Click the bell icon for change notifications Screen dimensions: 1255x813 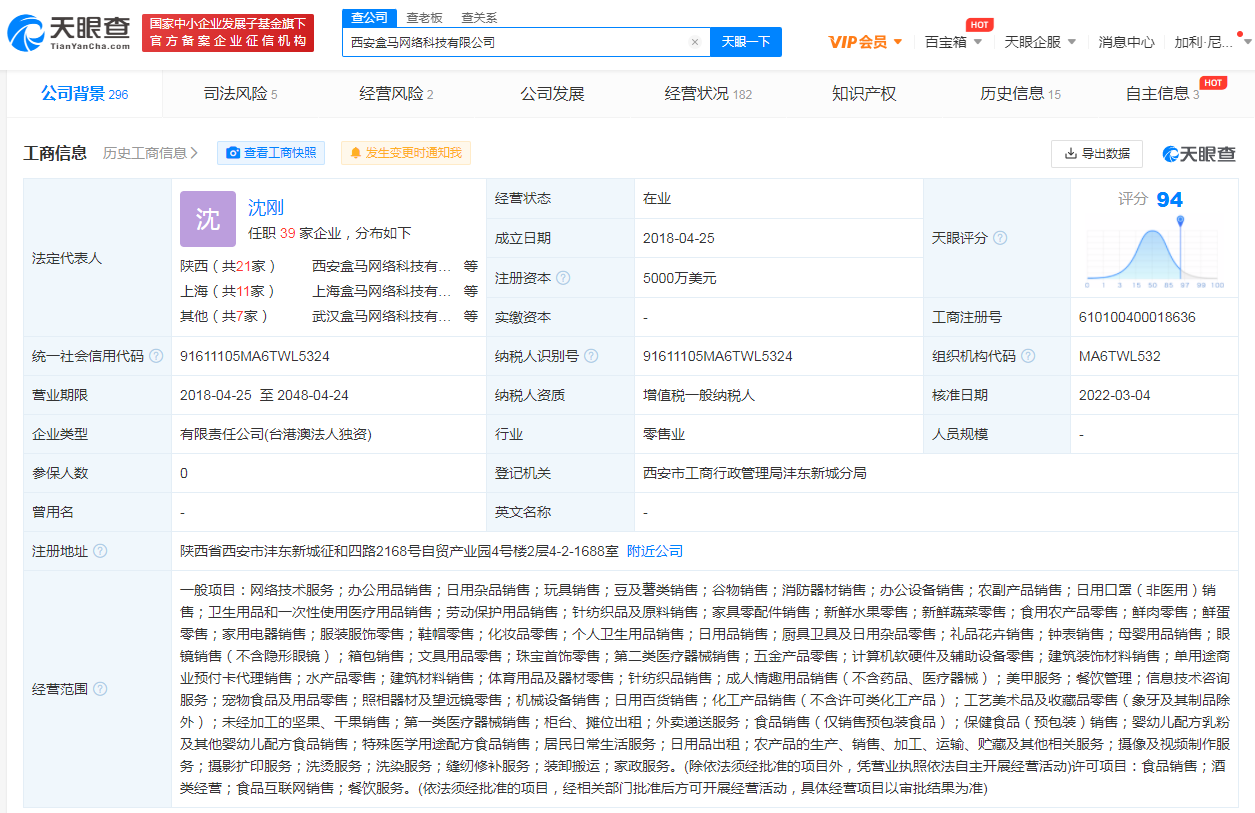coord(355,153)
